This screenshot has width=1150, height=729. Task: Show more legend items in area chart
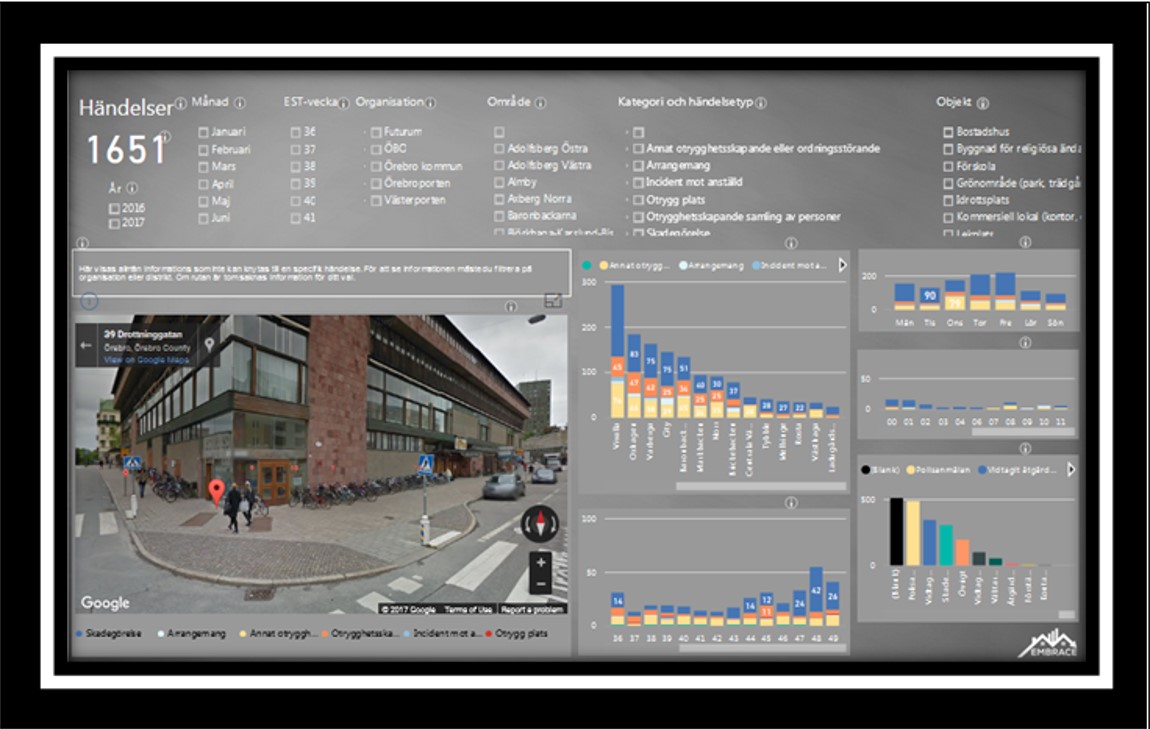[x=842, y=265]
